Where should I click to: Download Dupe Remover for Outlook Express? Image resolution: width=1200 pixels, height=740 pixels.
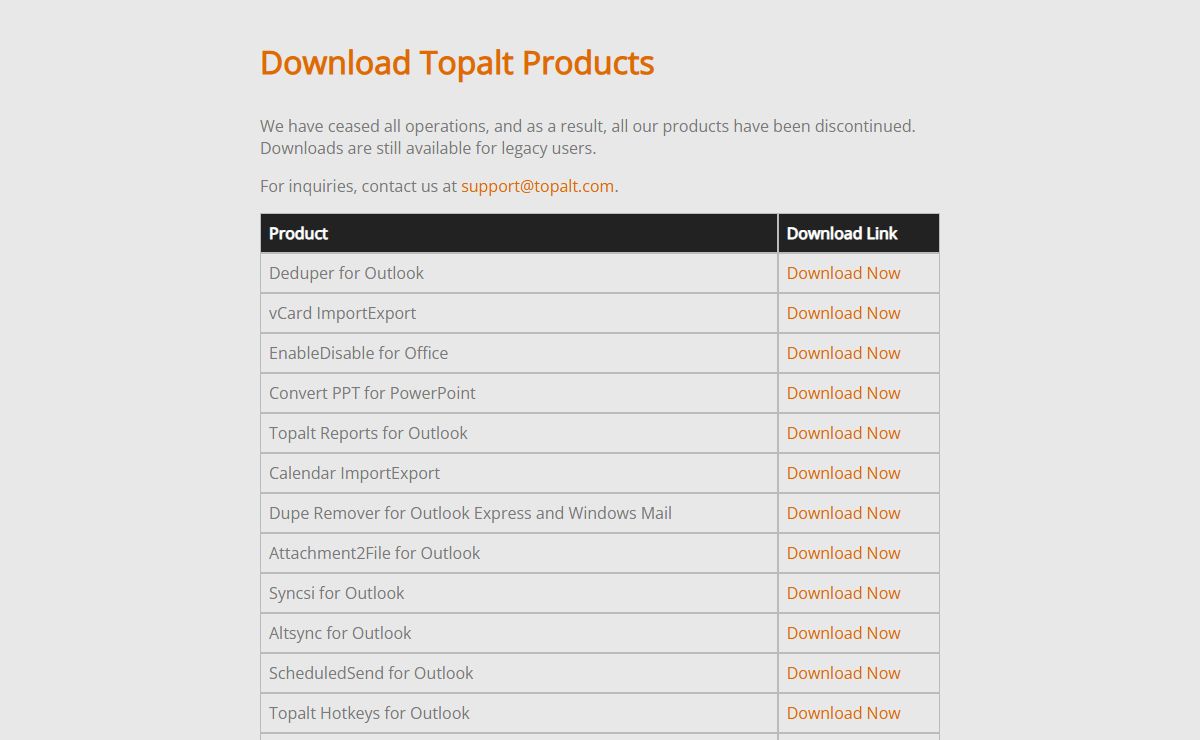tap(843, 513)
